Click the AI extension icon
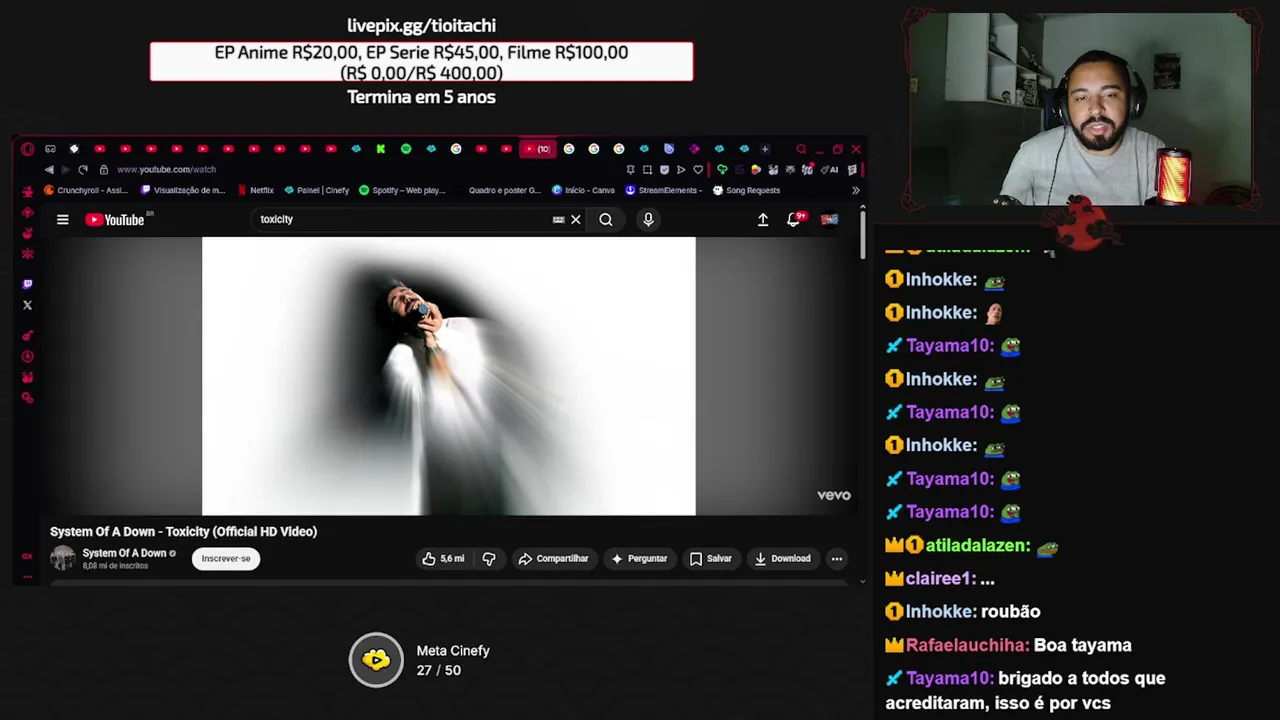This screenshot has width=1280, height=720. 830,170
